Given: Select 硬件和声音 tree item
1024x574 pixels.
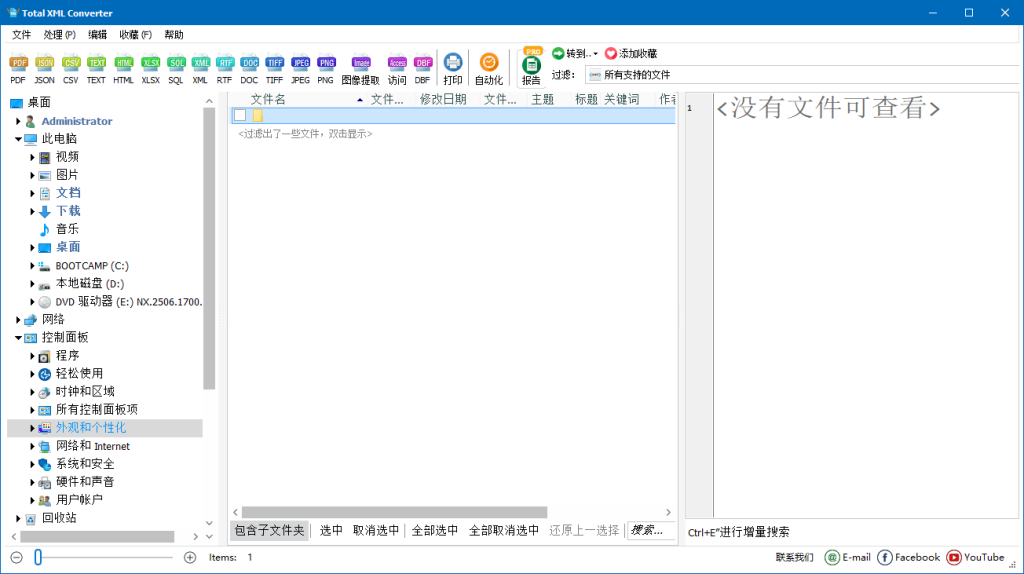Looking at the screenshot, I should pos(85,482).
